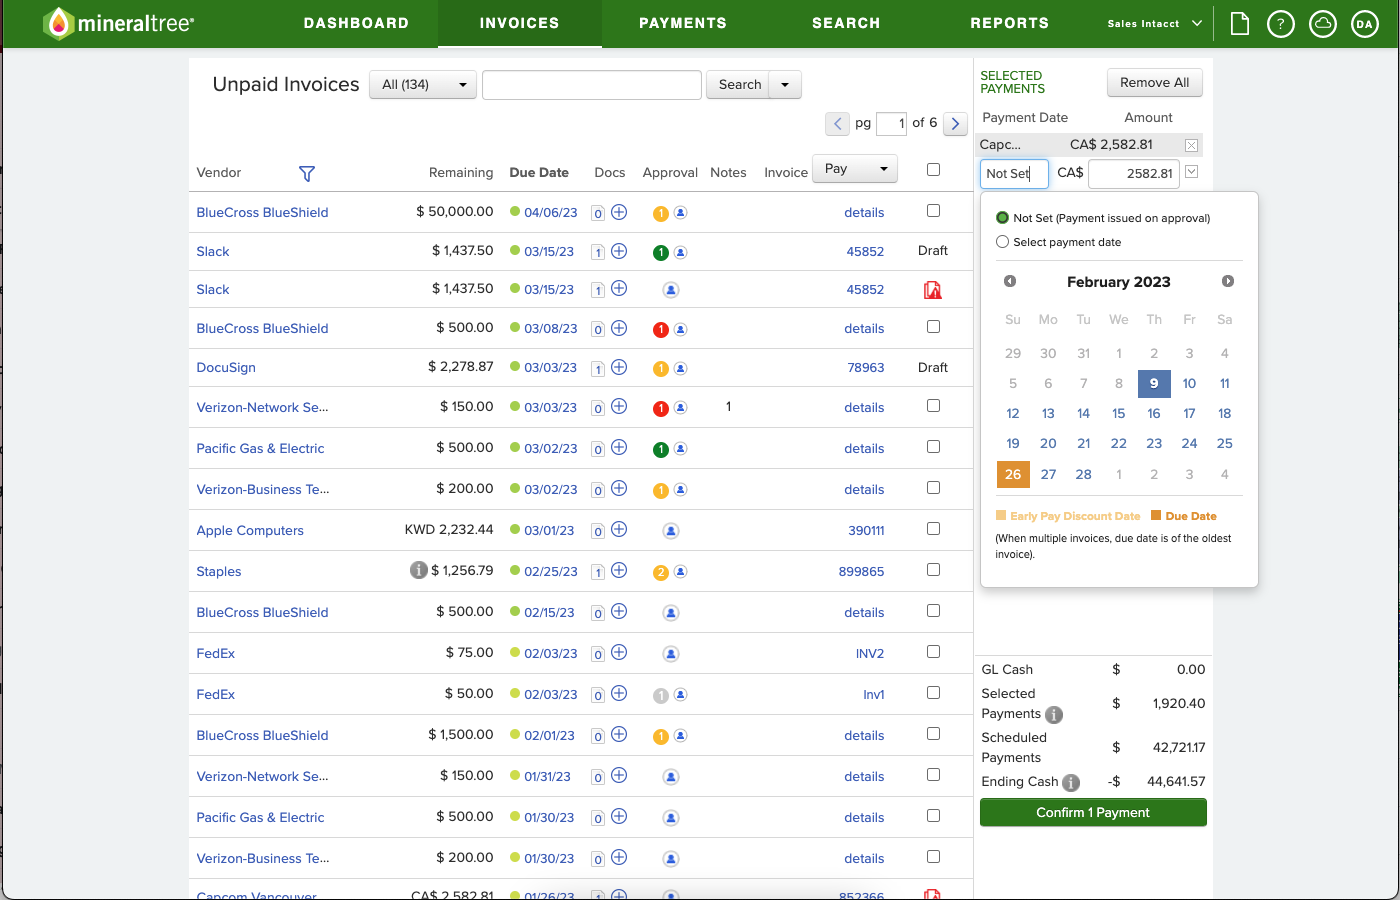This screenshot has height=900, width=1400.
Task: Select Not Set payment issued on approval option
Action: (x=1002, y=218)
